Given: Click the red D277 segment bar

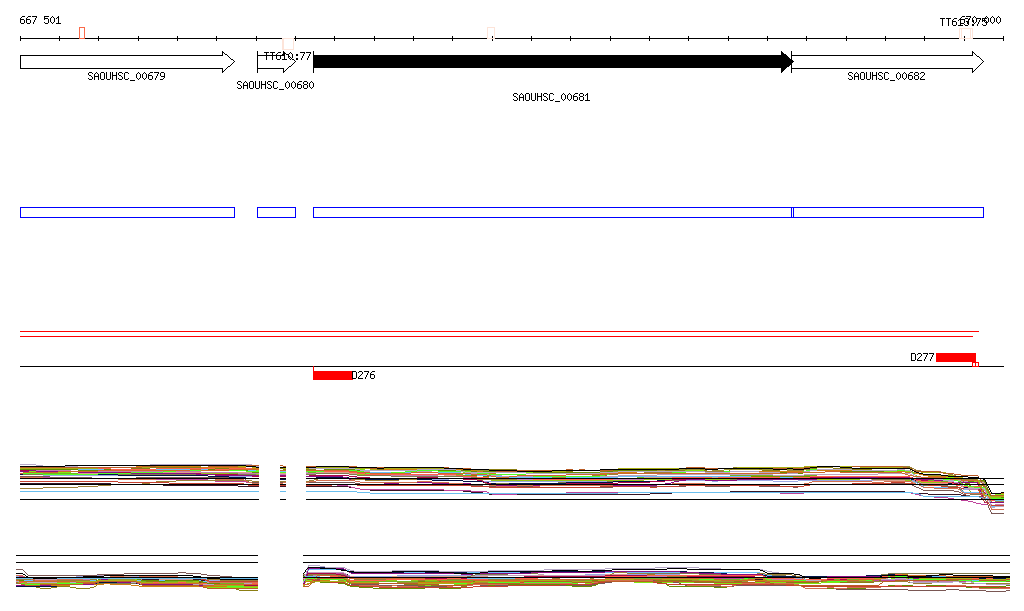Looking at the screenshot, I should [955, 358].
